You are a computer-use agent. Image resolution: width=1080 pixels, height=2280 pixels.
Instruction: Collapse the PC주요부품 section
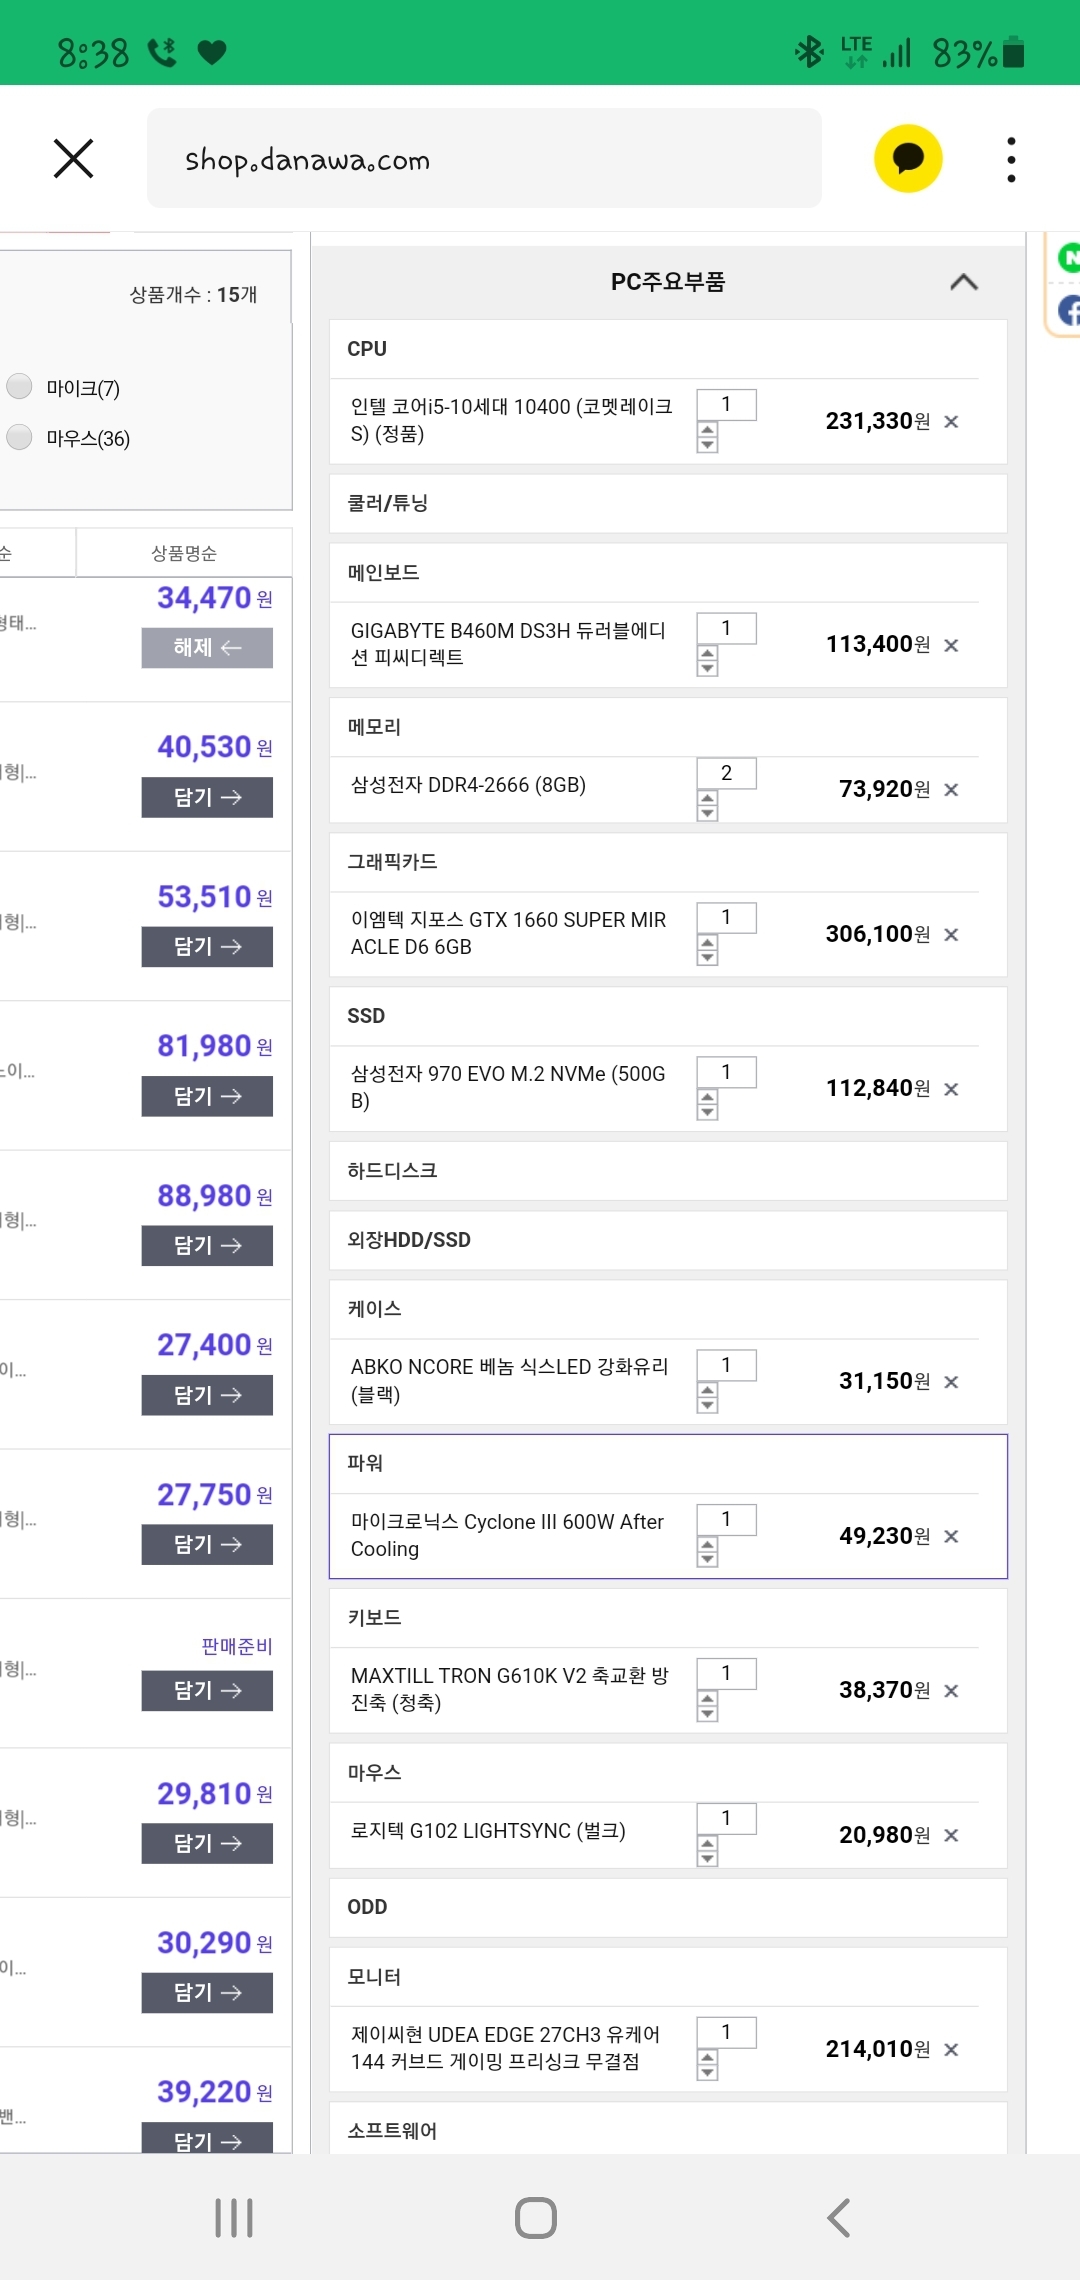tap(963, 282)
